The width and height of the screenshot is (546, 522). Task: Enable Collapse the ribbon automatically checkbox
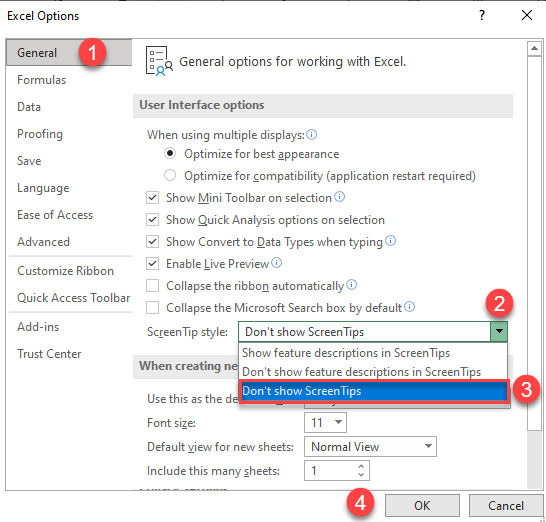point(153,286)
